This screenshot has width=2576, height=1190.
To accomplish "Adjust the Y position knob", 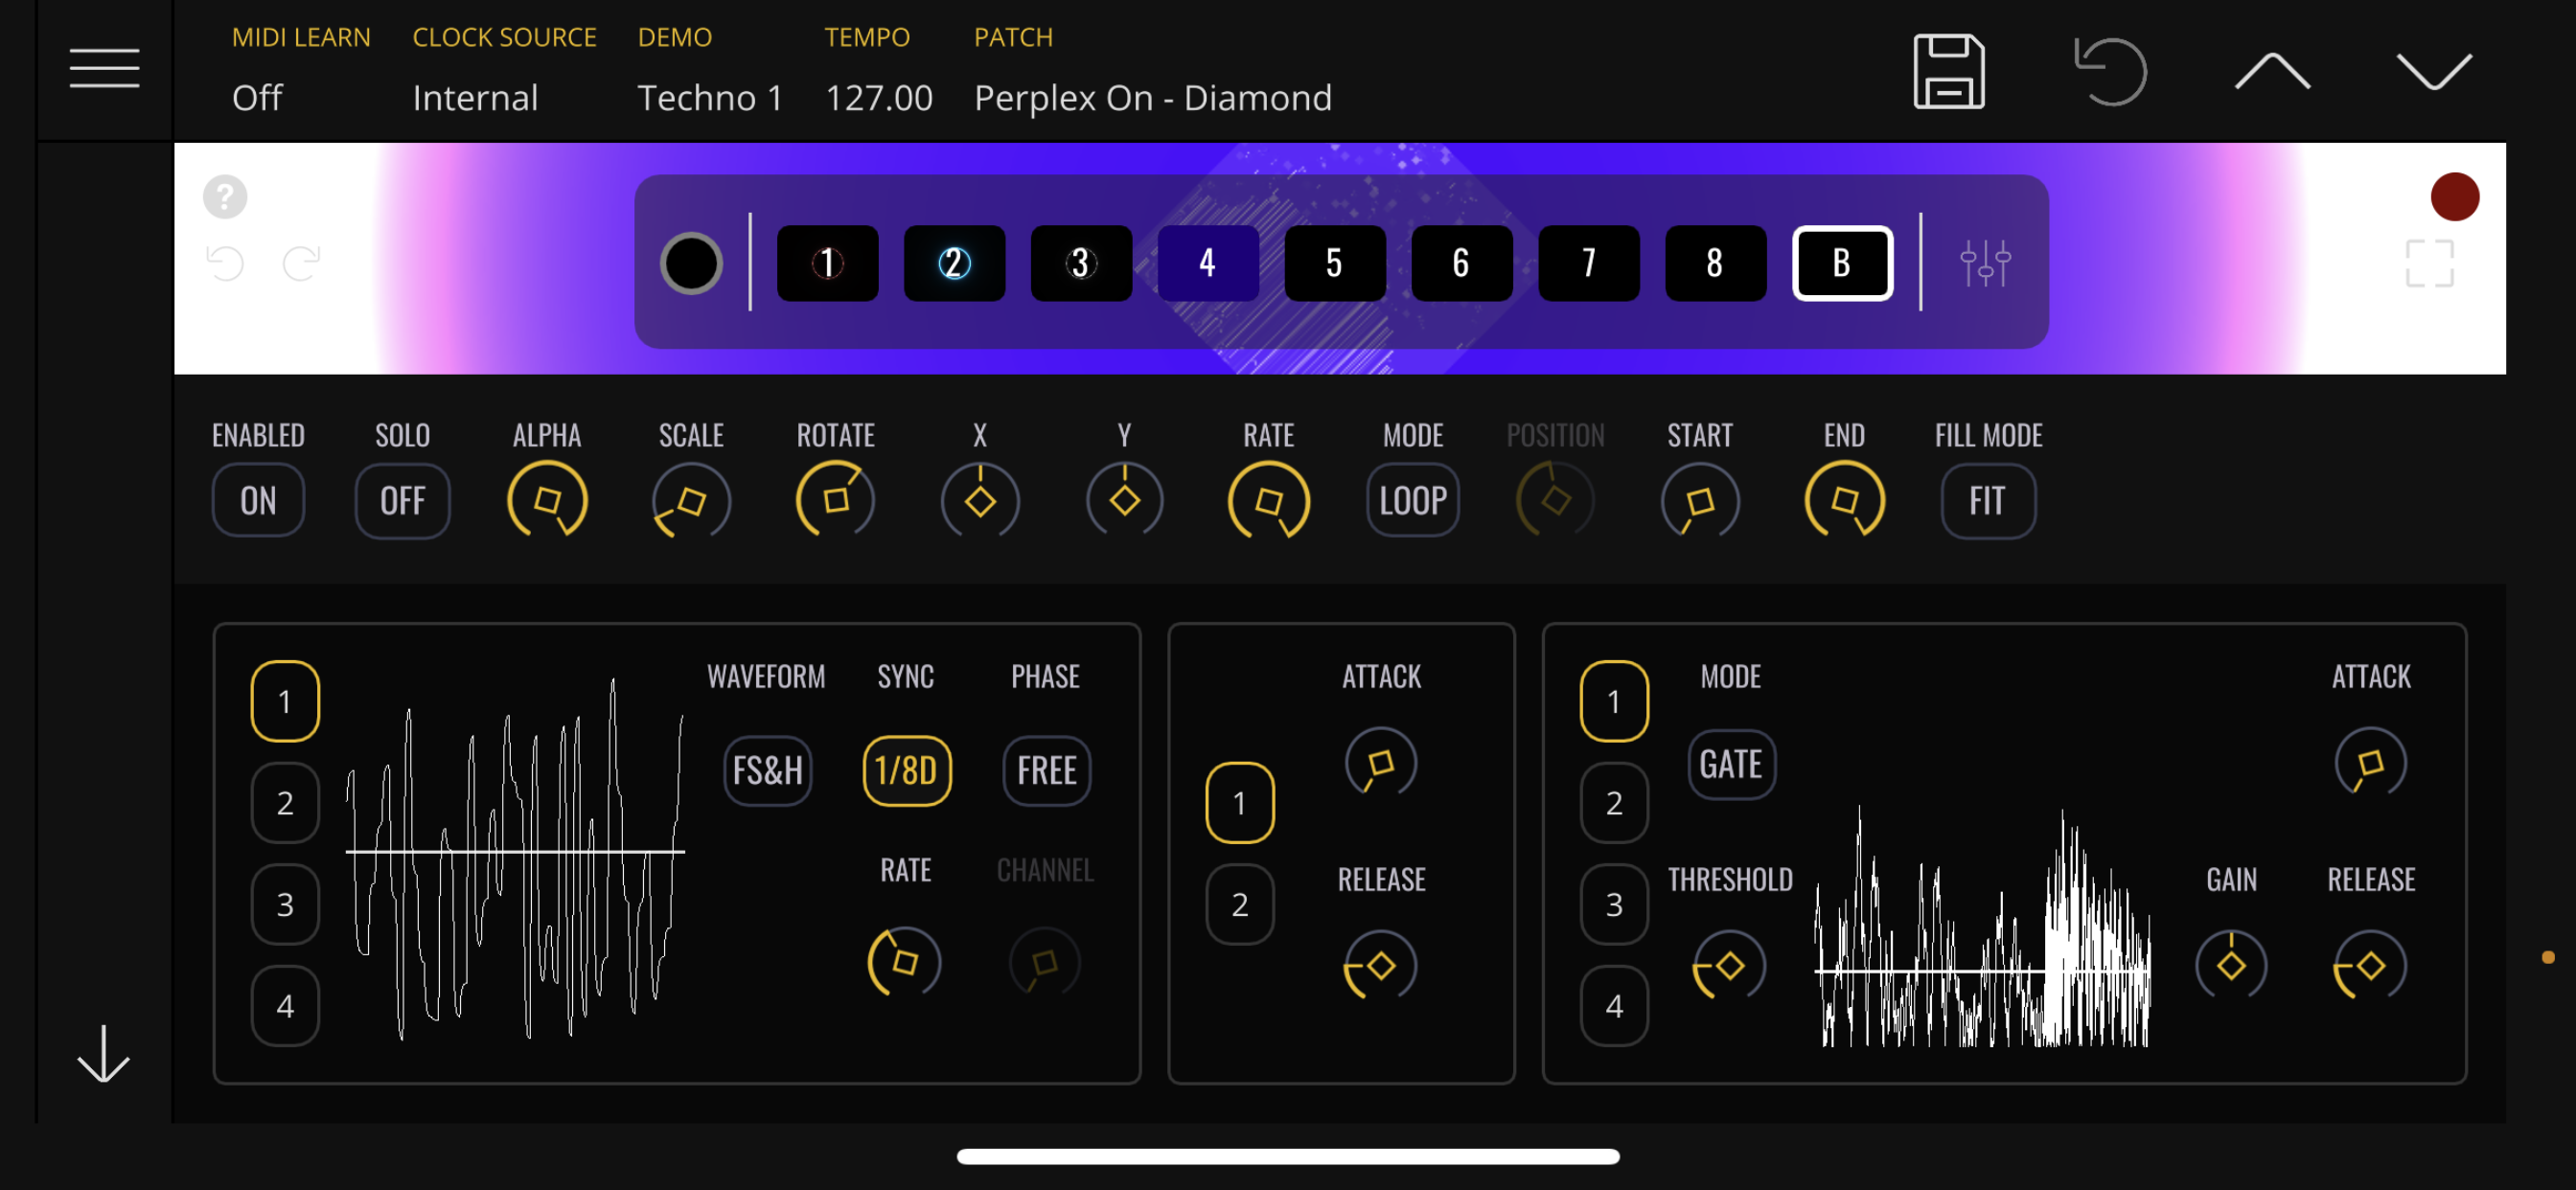I will tap(1124, 500).
